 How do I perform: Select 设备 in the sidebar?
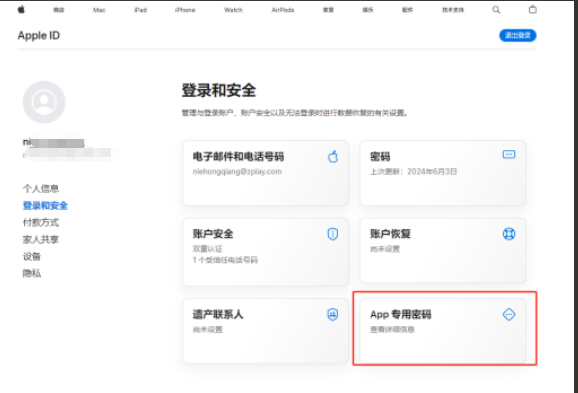32,257
